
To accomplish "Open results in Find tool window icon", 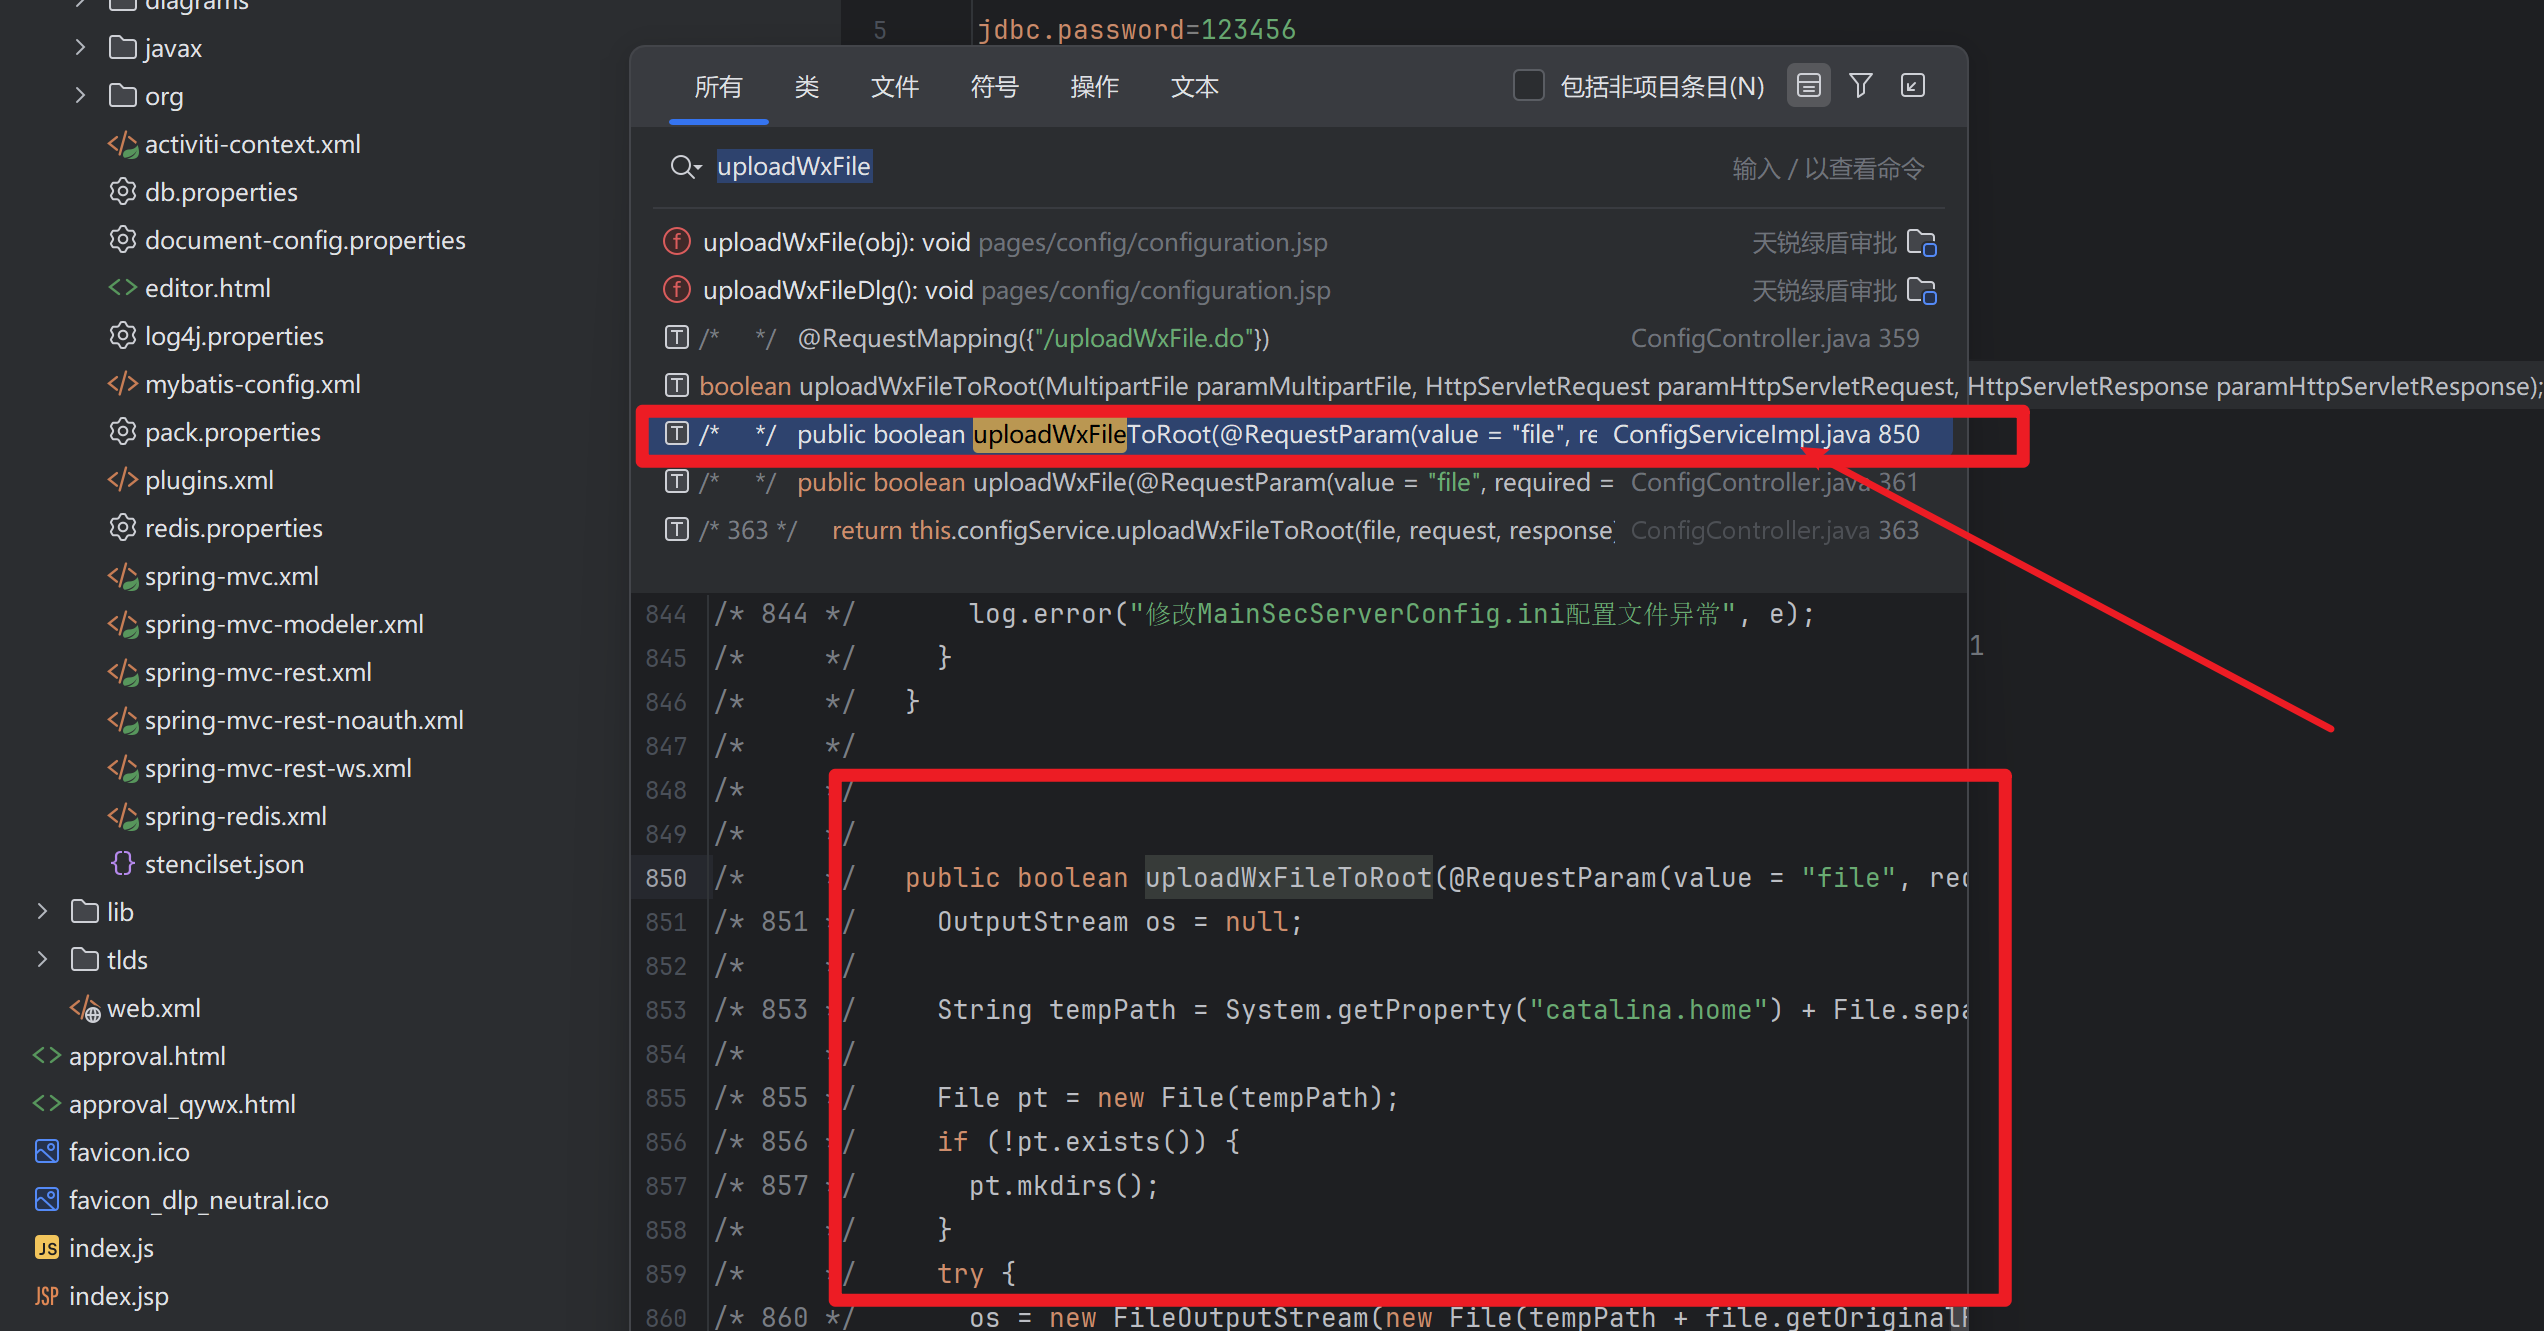I will (1912, 86).
